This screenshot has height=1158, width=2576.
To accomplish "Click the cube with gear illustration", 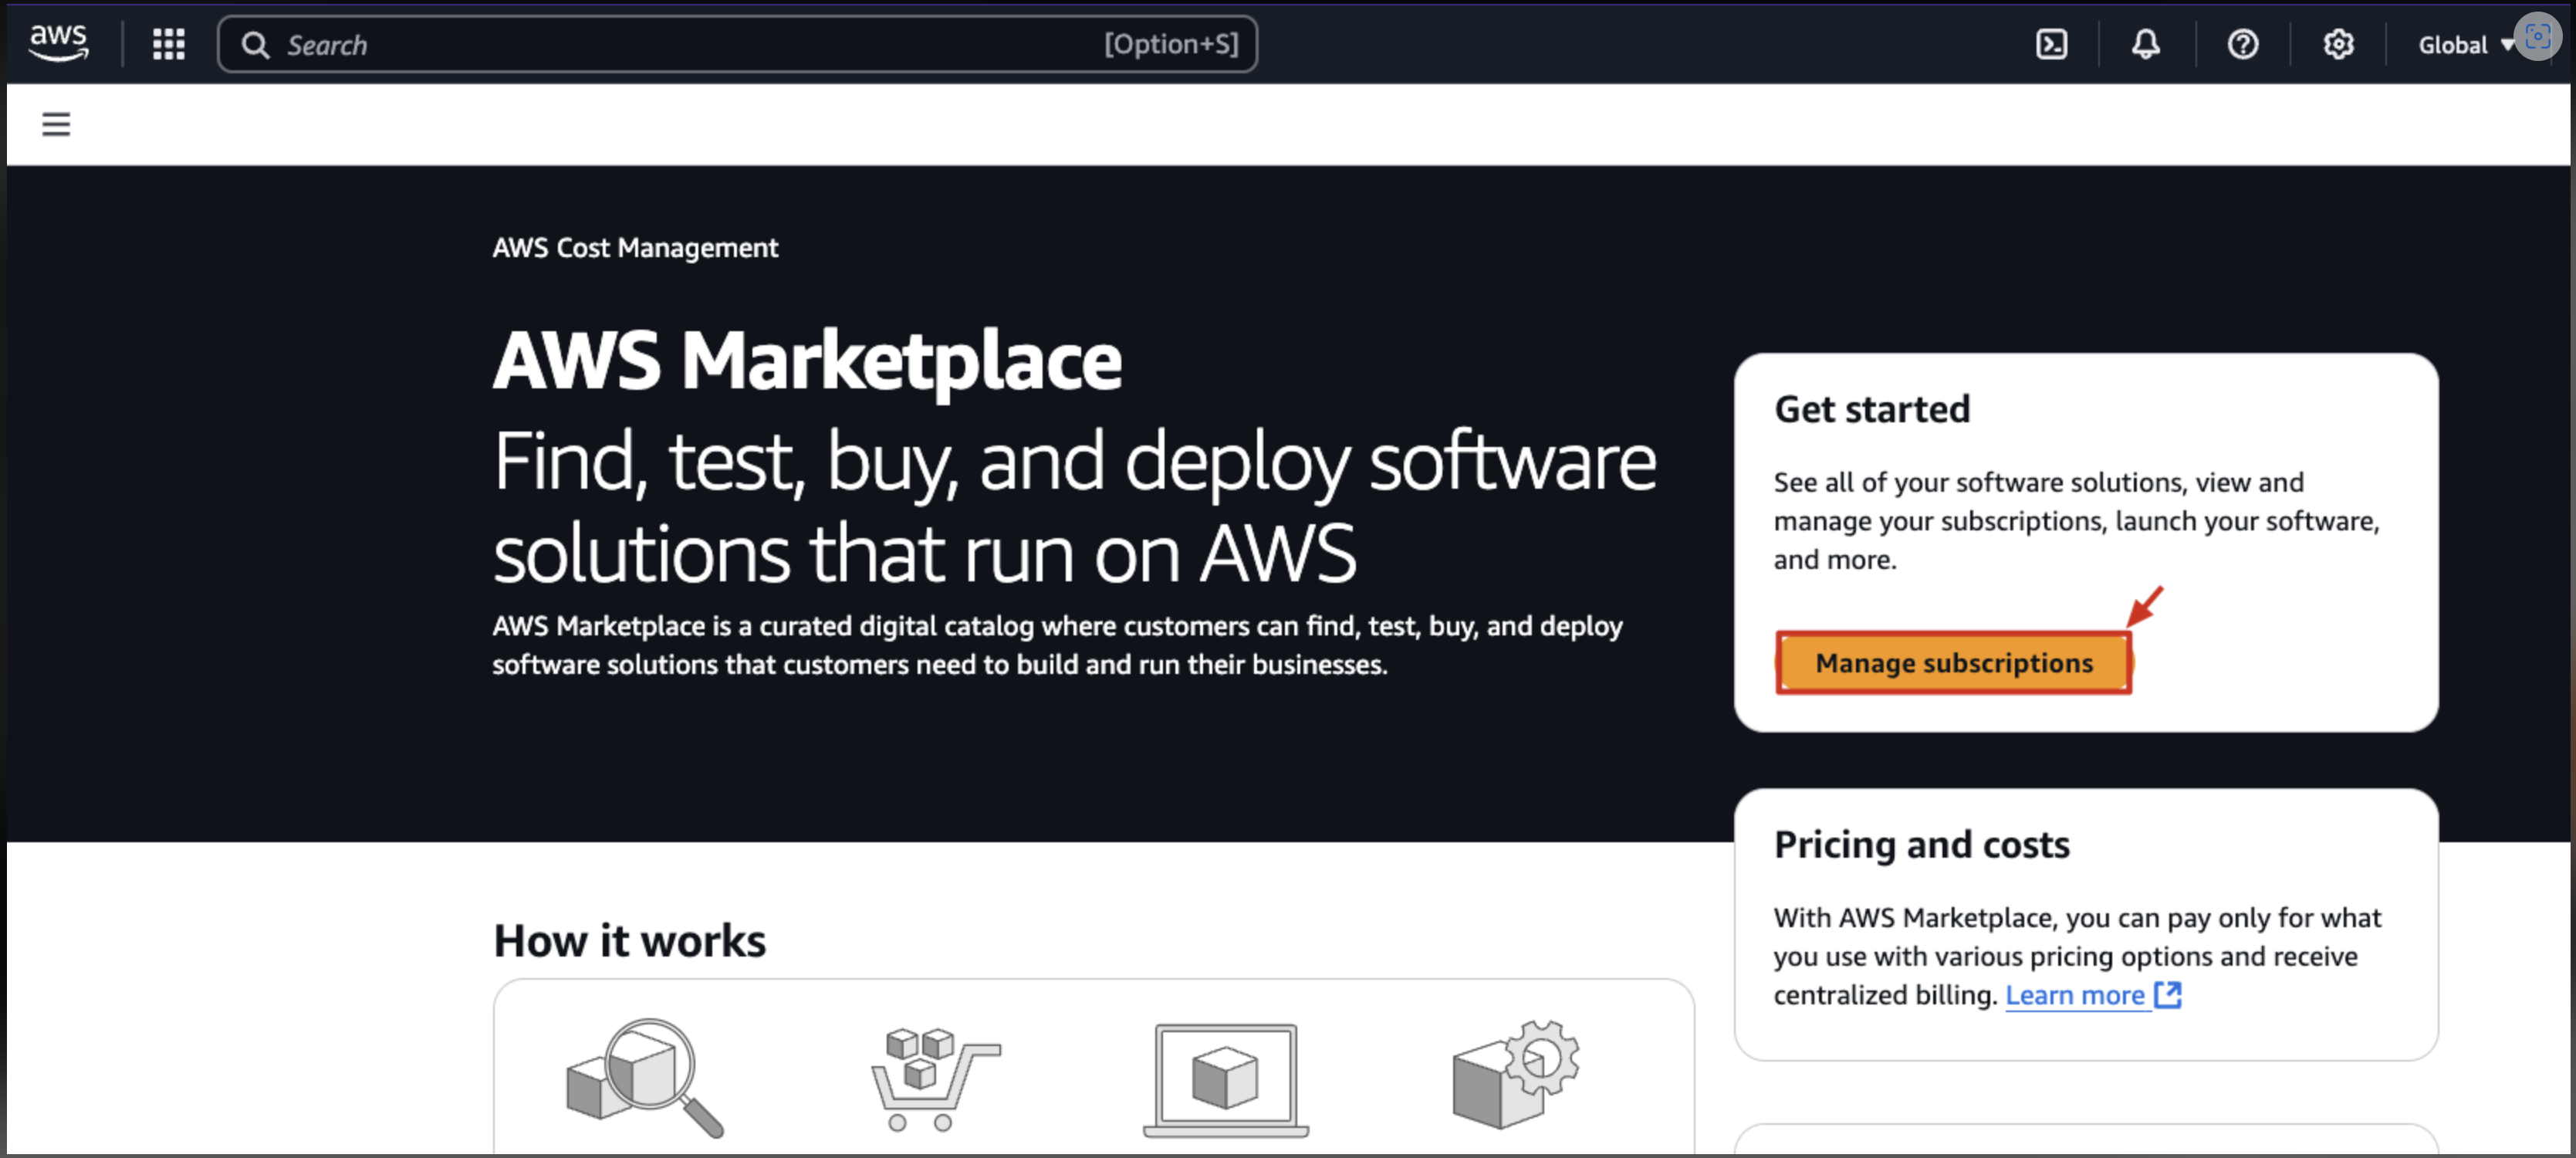I will click(1514, 1075).
